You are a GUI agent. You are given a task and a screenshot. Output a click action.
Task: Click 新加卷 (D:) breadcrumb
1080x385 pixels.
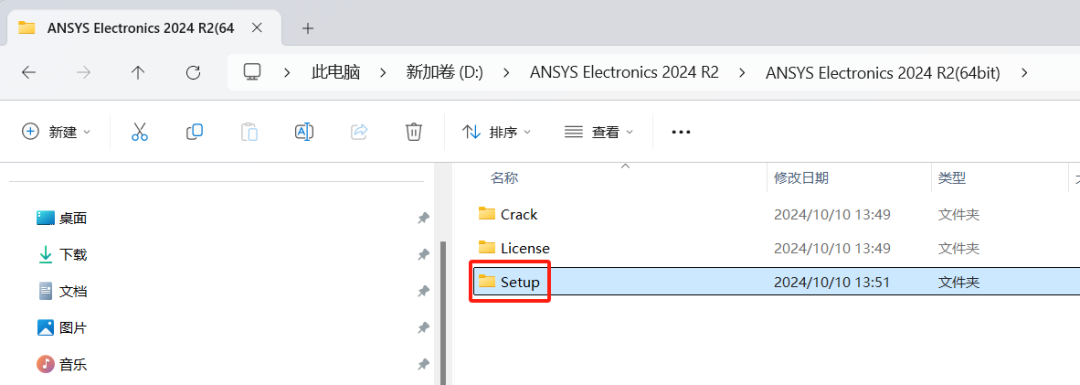coord(445,72)
